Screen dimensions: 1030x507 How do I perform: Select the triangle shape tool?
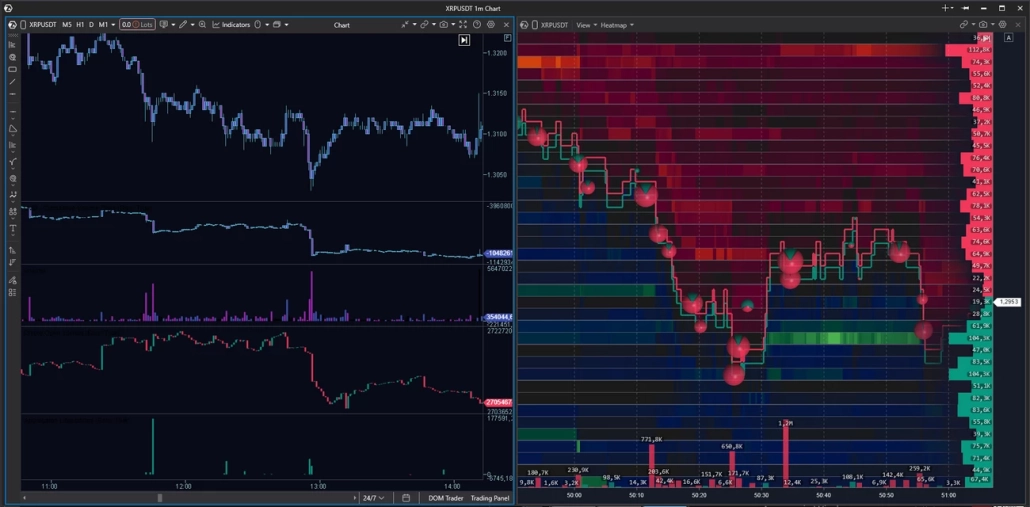(x=12, y=129)
